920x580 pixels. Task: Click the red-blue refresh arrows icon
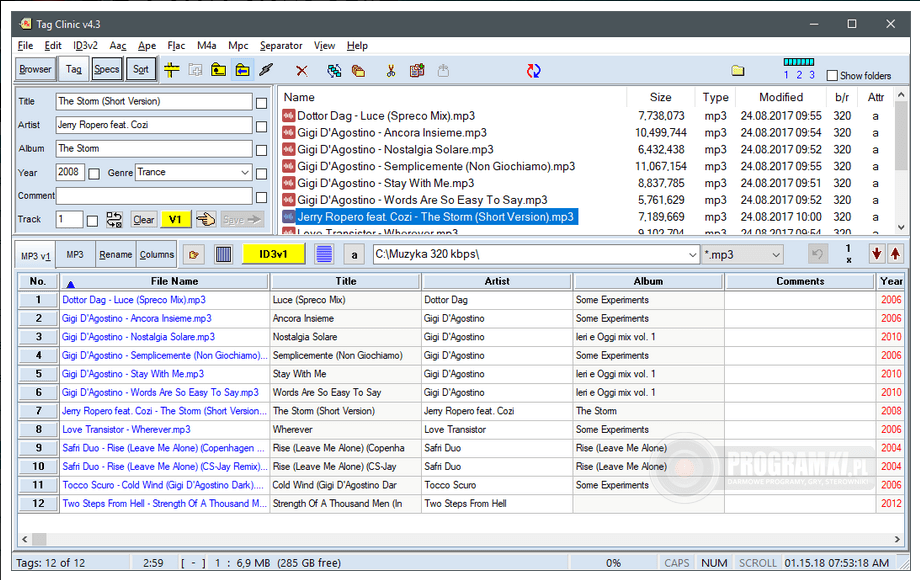point(533,71)
